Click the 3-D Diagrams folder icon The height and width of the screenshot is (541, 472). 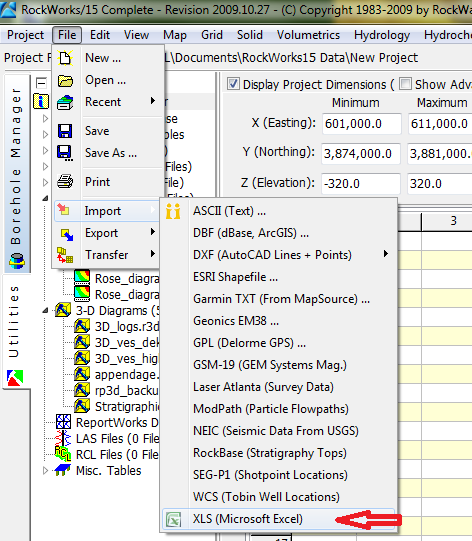[x=63, y=310]
